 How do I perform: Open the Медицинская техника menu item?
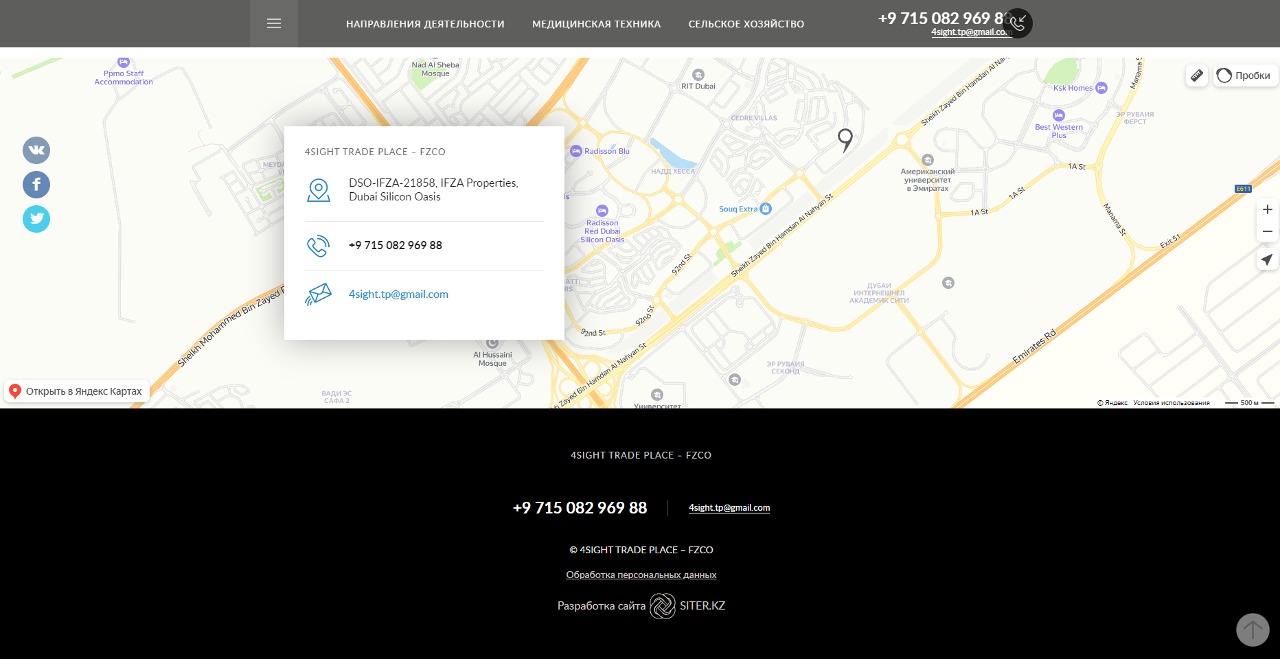pos(596,24)
